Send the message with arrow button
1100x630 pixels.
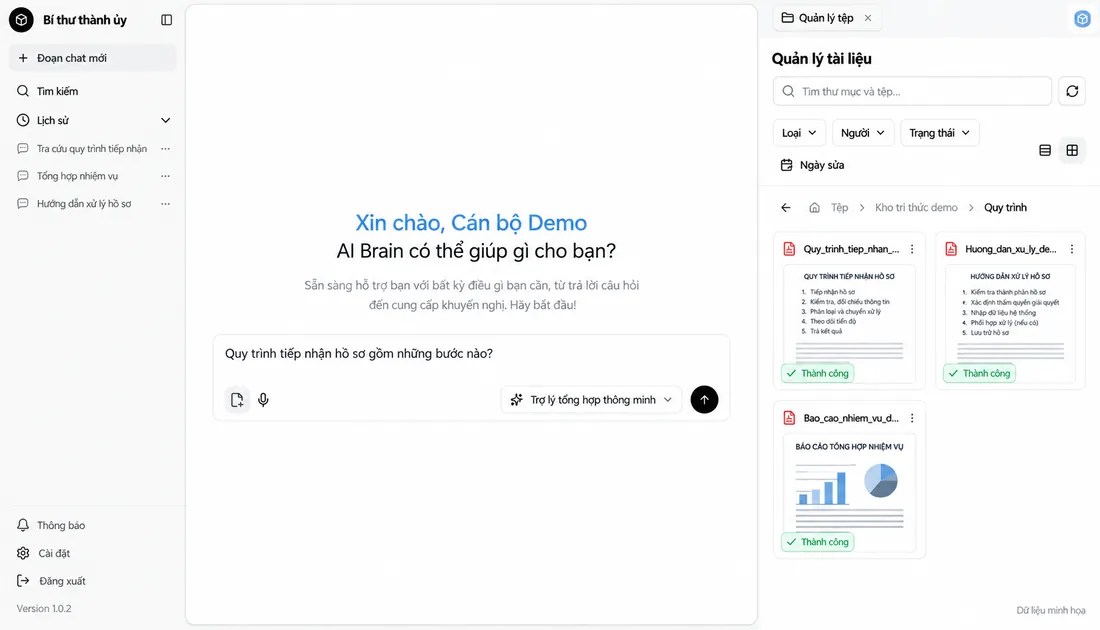(x=704, y=400)
